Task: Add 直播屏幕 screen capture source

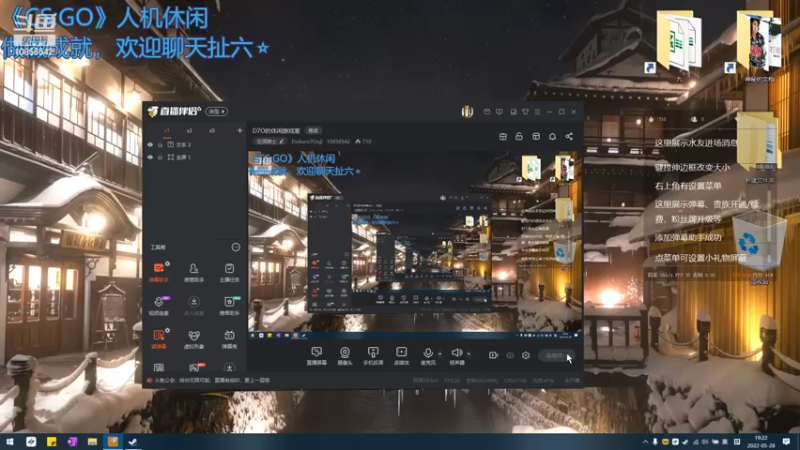Action: 316,356
